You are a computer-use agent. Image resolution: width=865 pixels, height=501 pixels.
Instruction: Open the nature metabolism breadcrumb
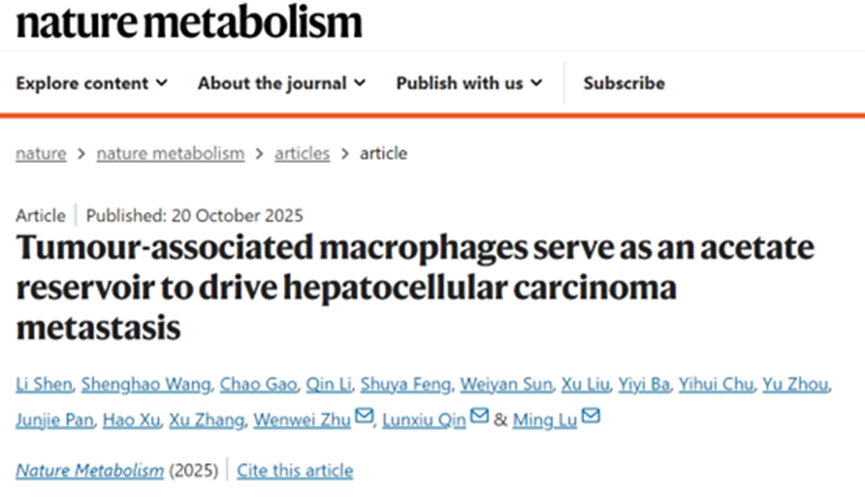(170, 153)
